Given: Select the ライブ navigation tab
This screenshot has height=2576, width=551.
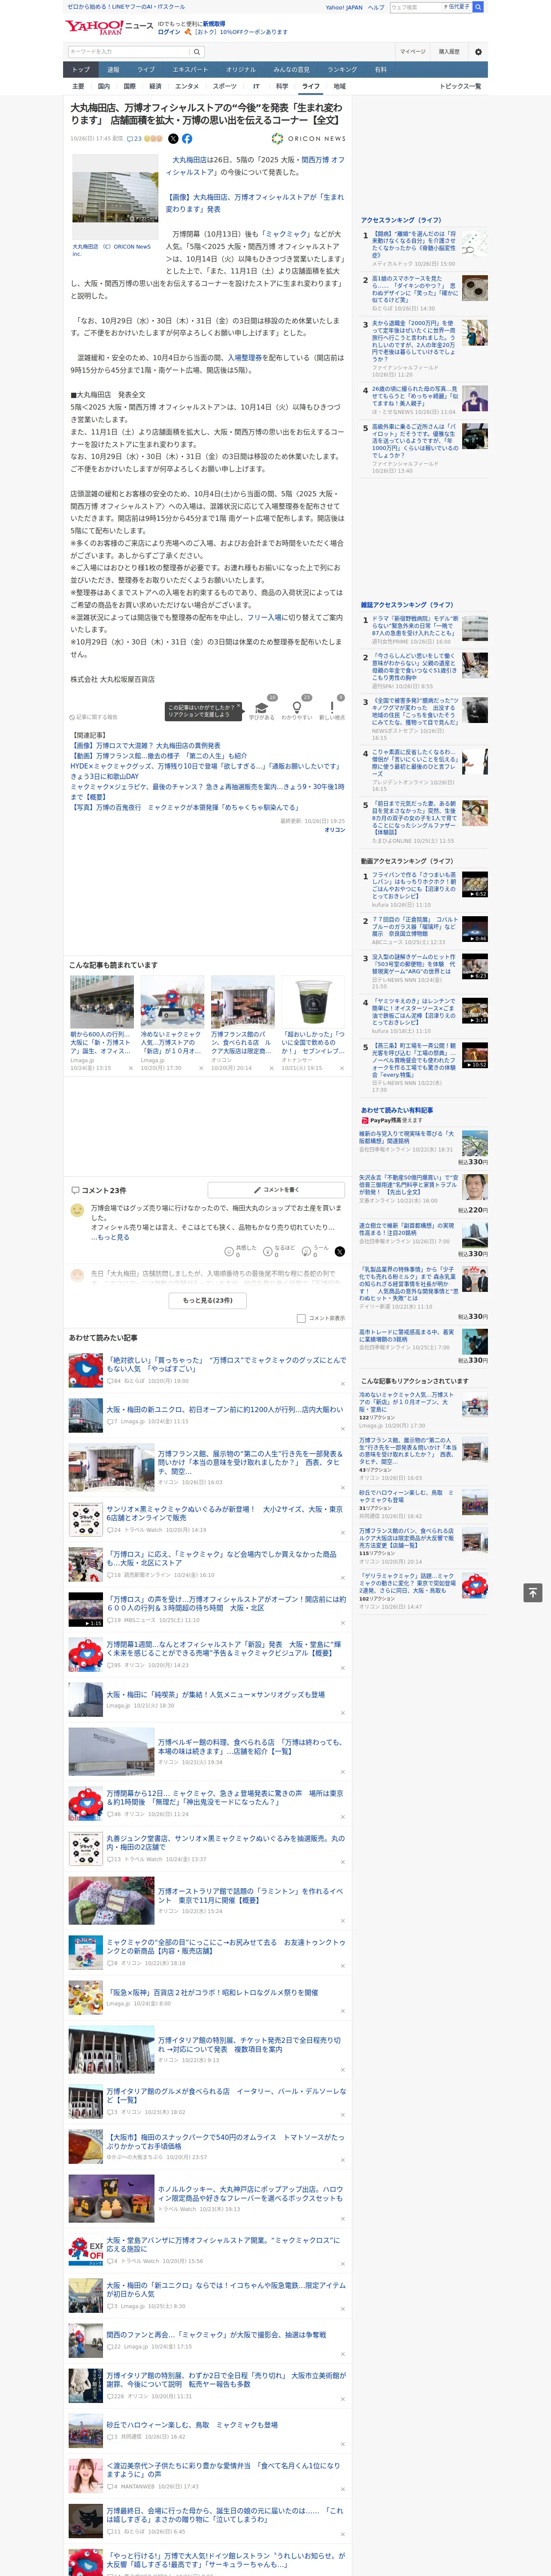Looking at the screenshot, I should click(x=146, y=70).
